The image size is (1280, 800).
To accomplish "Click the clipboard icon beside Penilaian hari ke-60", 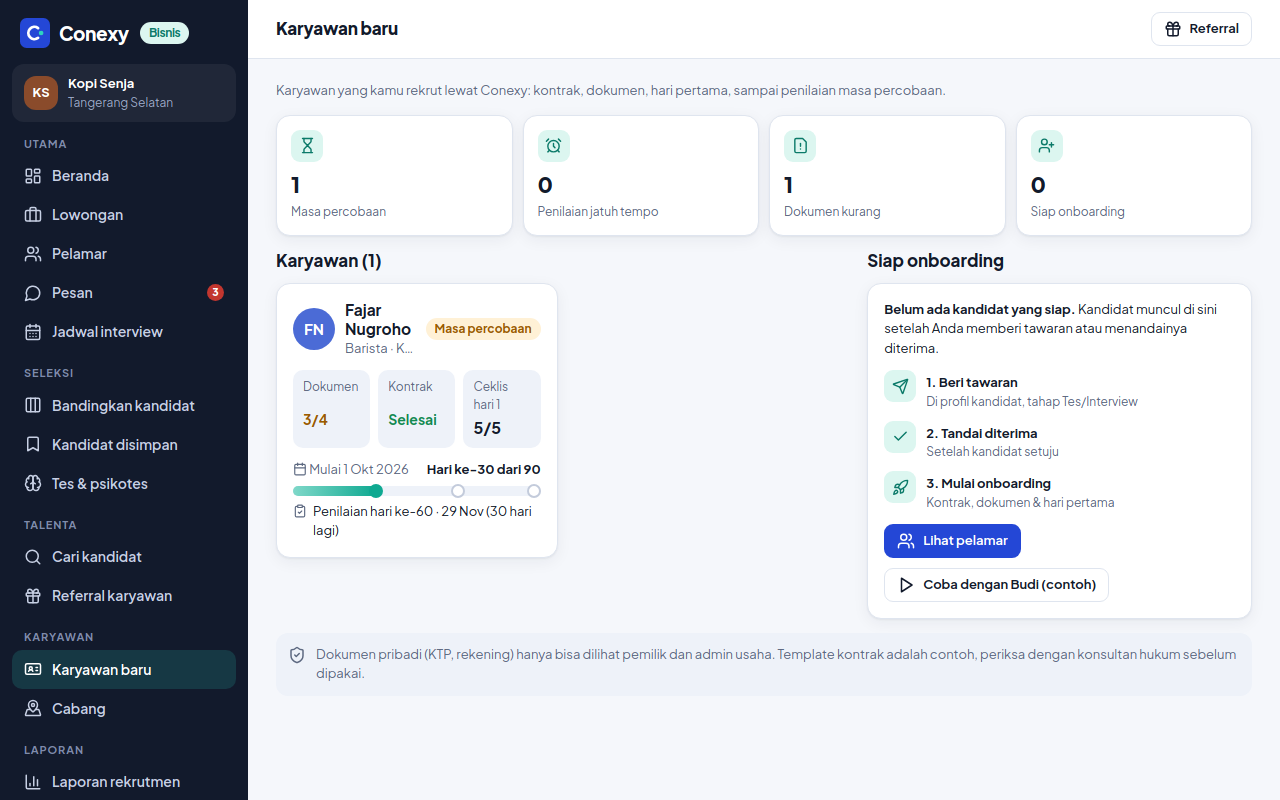I will pyautogui.click(x=300, y=511).
